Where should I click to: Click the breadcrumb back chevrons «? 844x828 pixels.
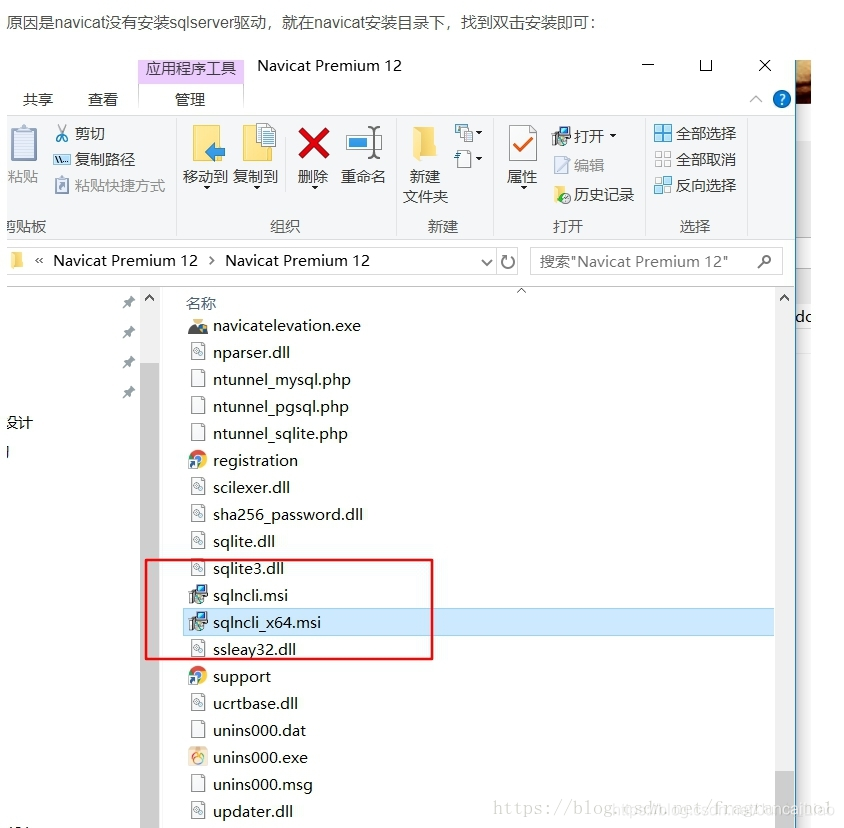pyautogui.click(x=39, y=261)
